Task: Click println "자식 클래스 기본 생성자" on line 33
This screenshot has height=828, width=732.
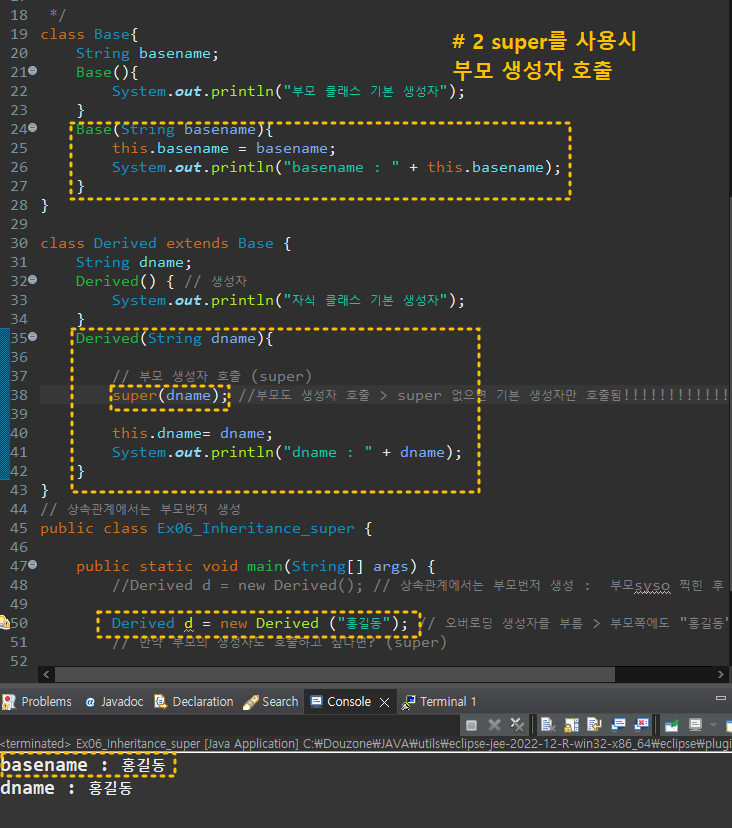Action: click(288, 300)
